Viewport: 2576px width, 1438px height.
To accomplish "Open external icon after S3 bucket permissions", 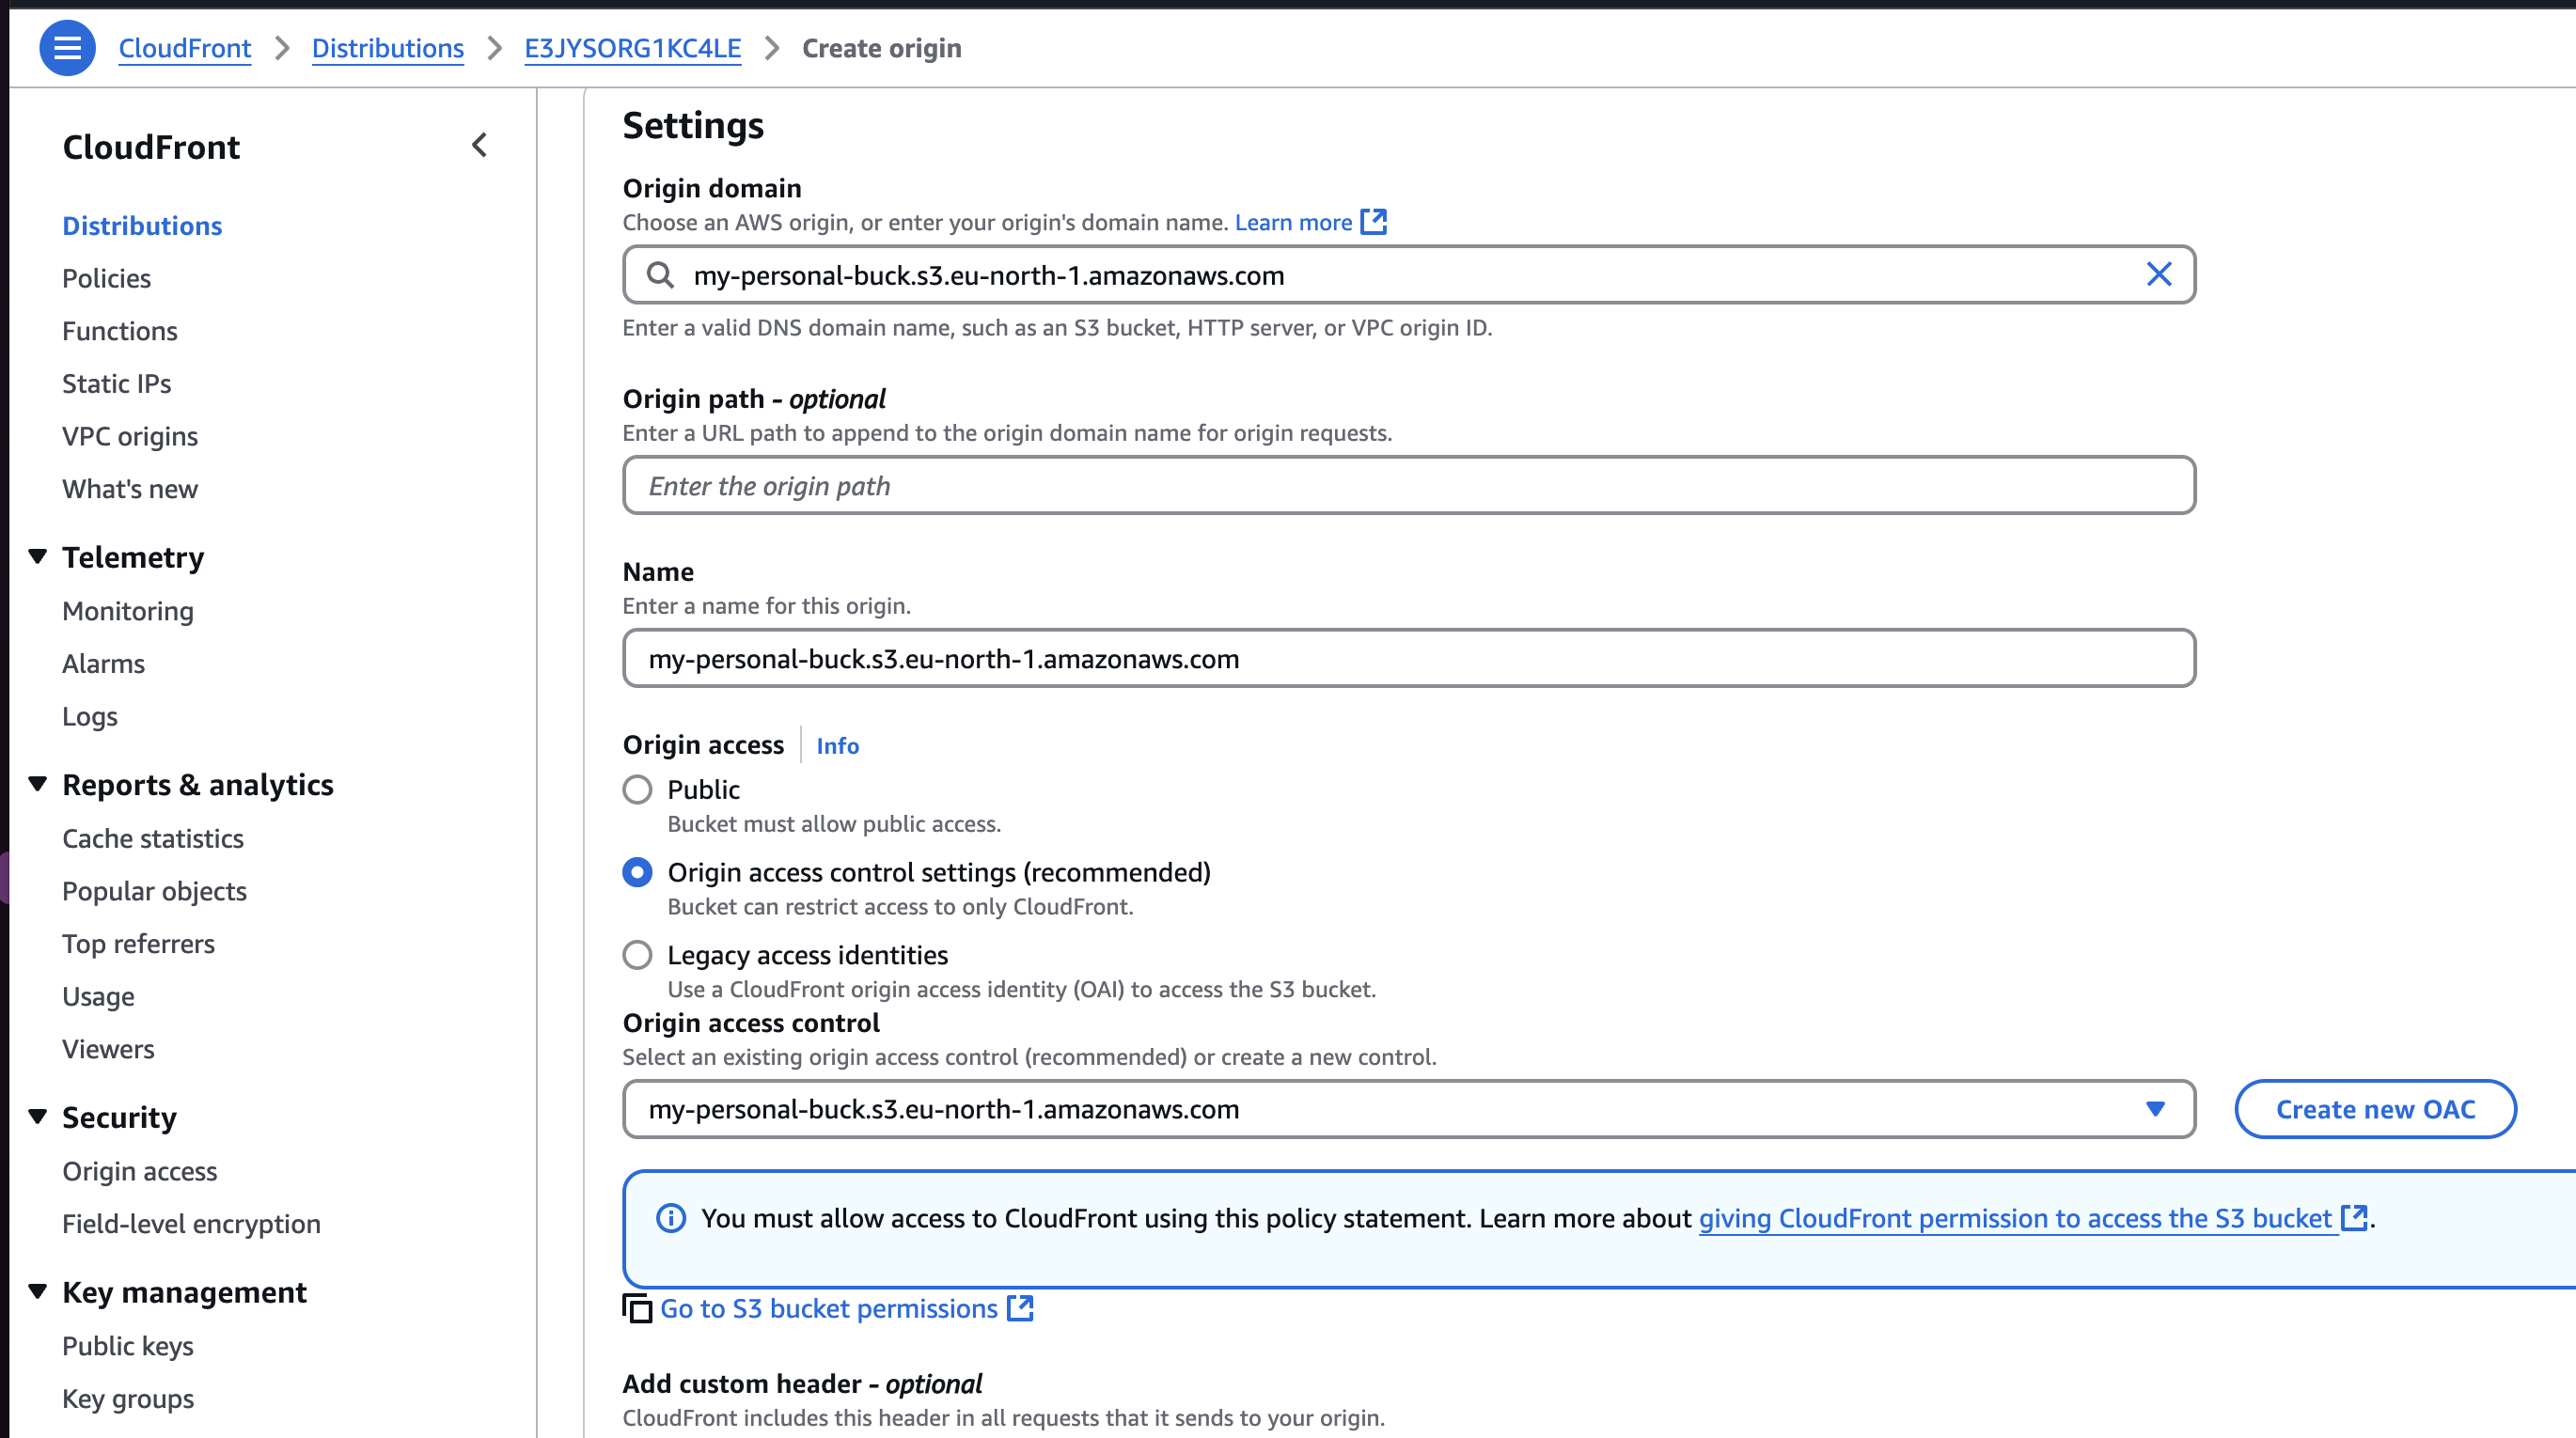I will pos(1020,1308).
